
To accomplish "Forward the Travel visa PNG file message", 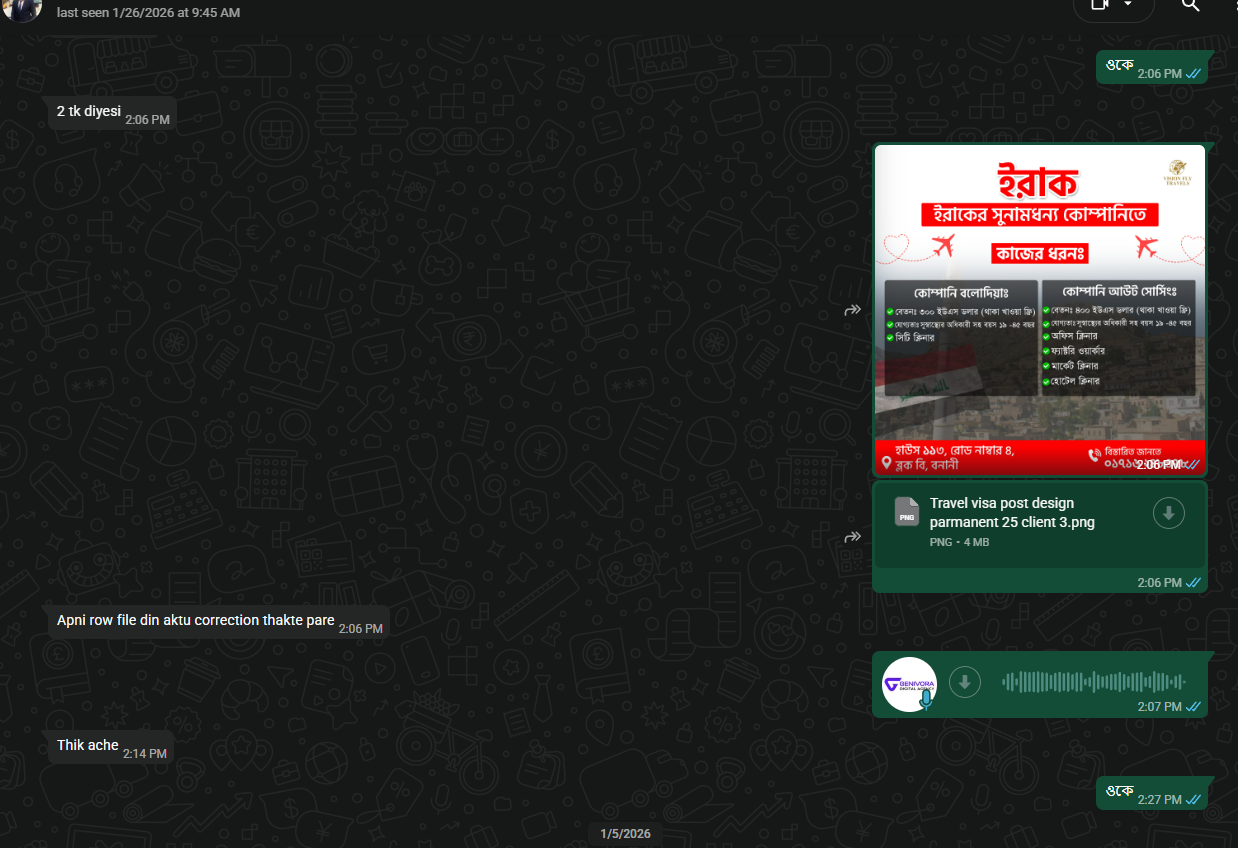I will pos(852,536).
